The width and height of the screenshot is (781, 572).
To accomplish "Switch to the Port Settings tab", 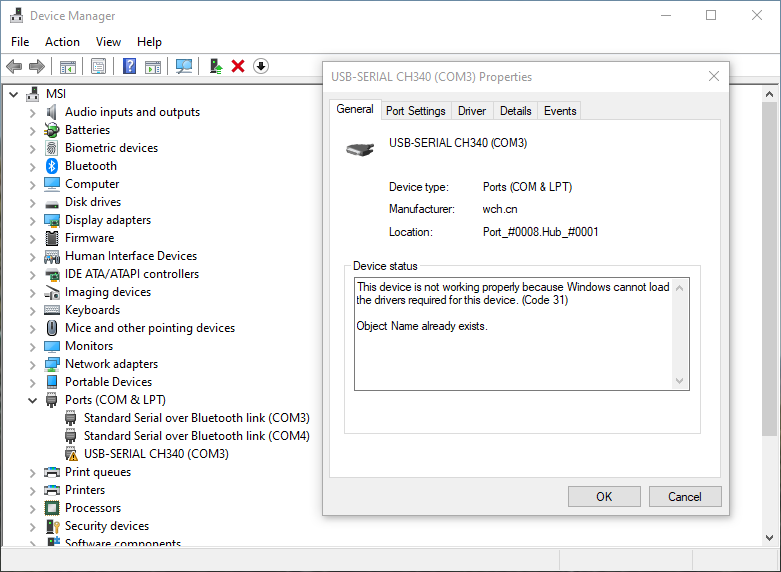I will 416,111.
